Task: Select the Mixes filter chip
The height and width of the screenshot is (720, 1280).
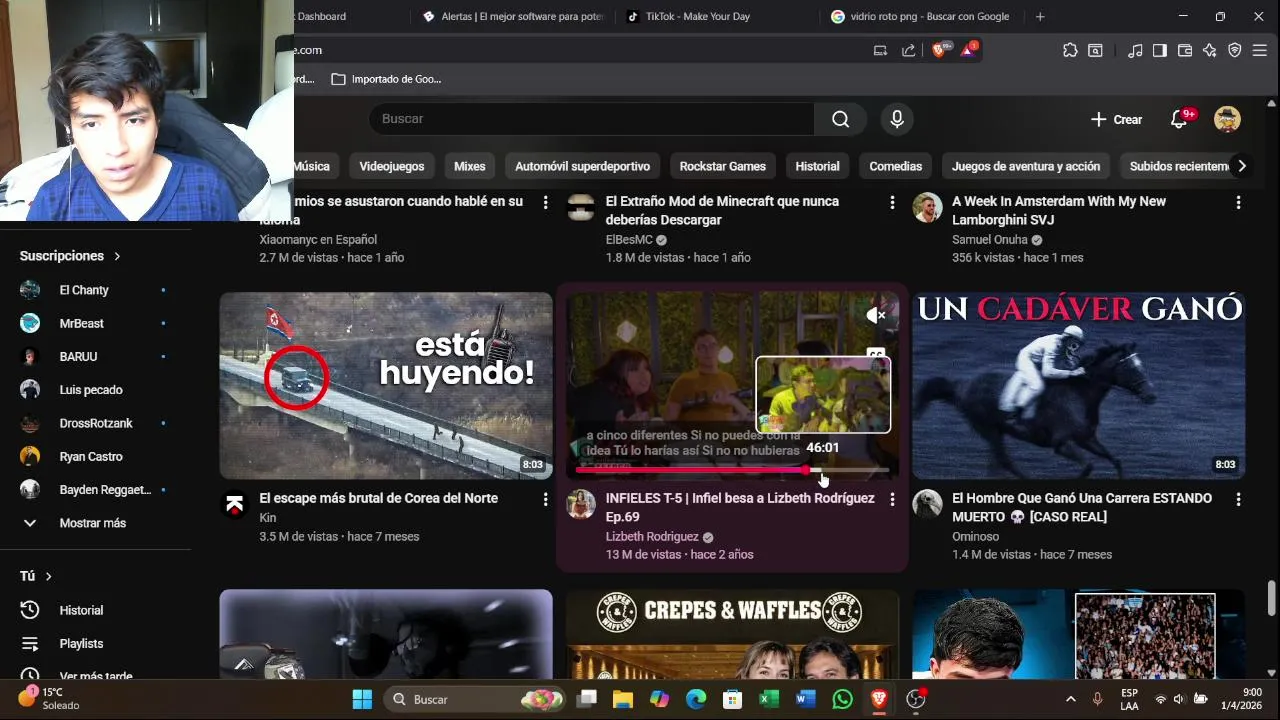Action: tap(469, 166)
